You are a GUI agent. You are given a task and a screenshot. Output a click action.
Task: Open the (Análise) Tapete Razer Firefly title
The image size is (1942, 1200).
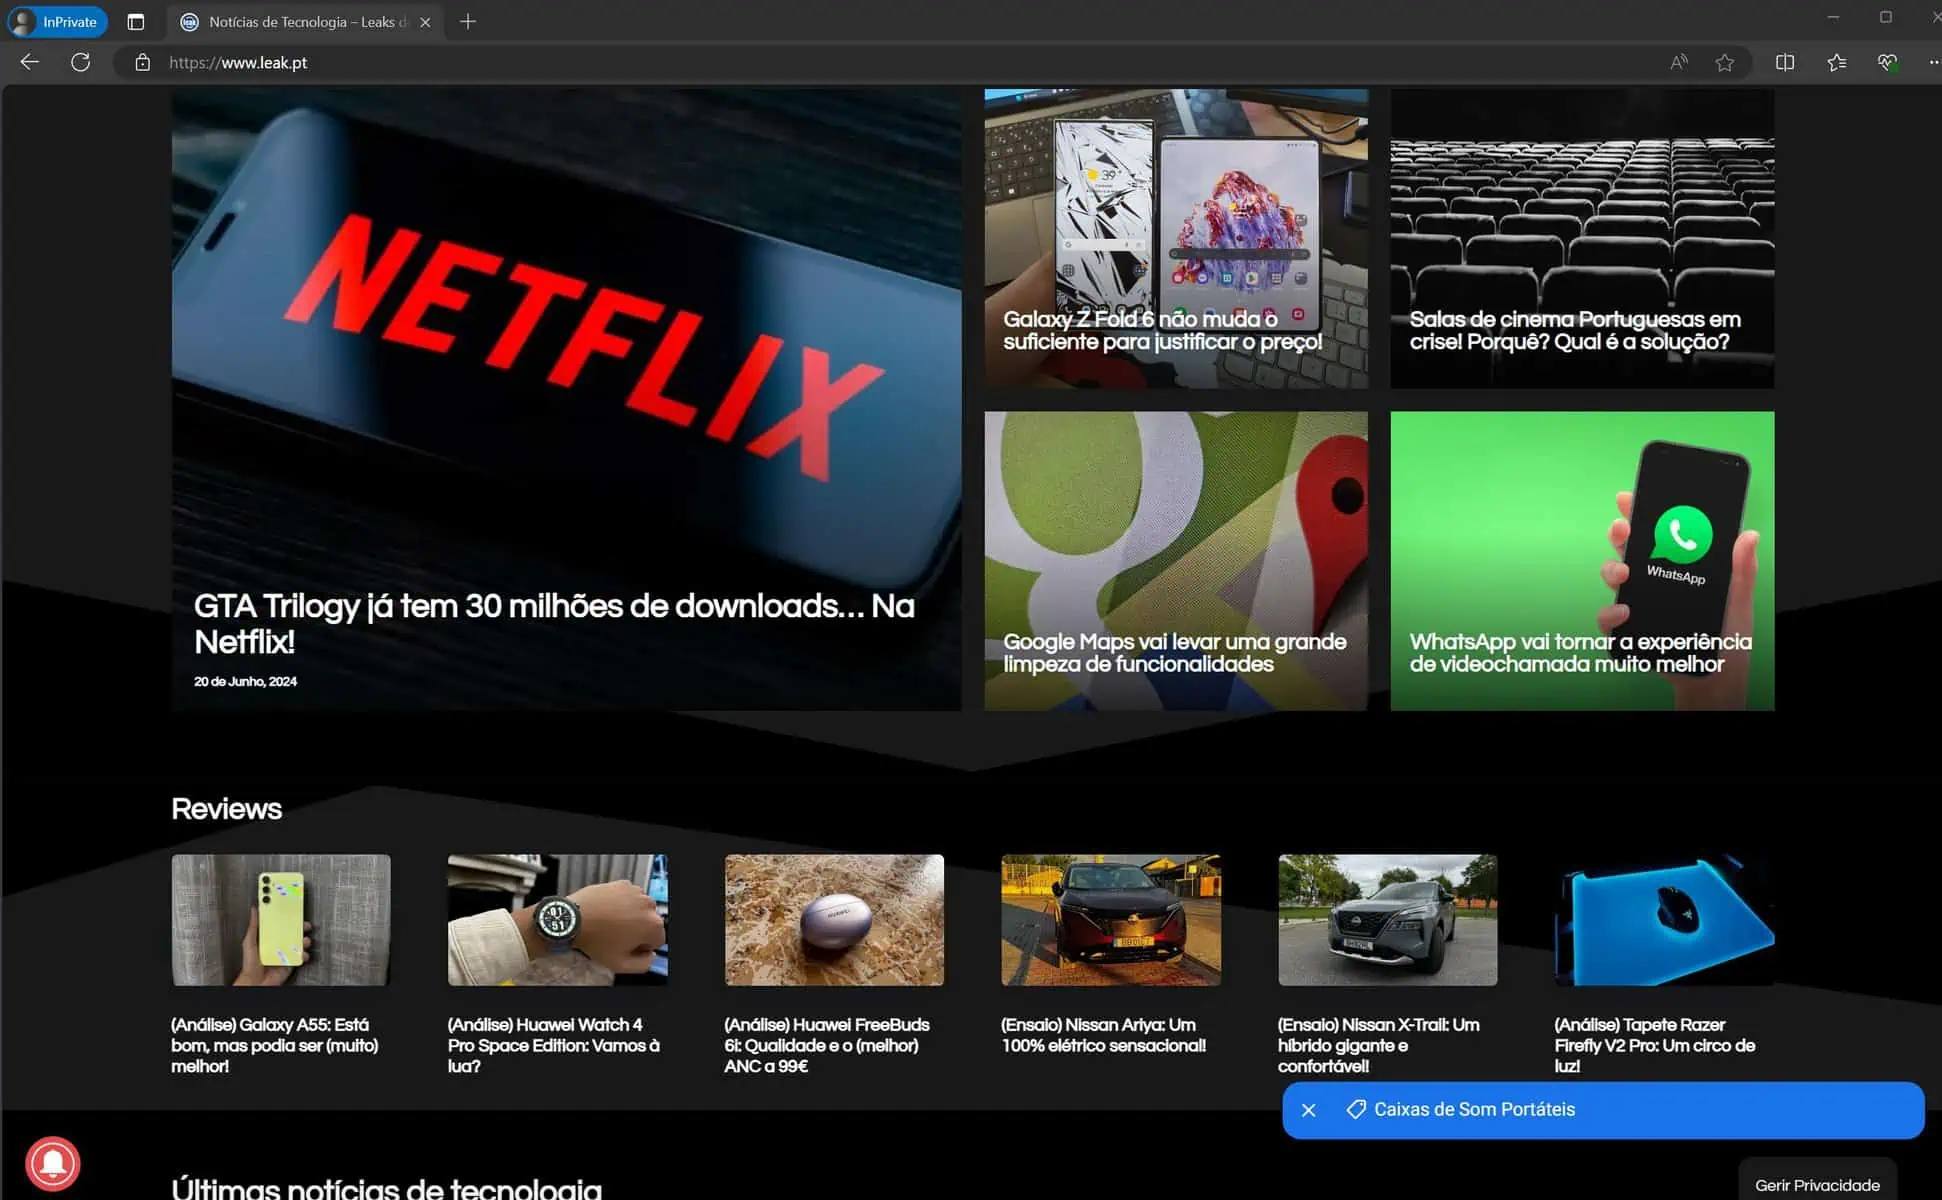pos(1655,1045)
